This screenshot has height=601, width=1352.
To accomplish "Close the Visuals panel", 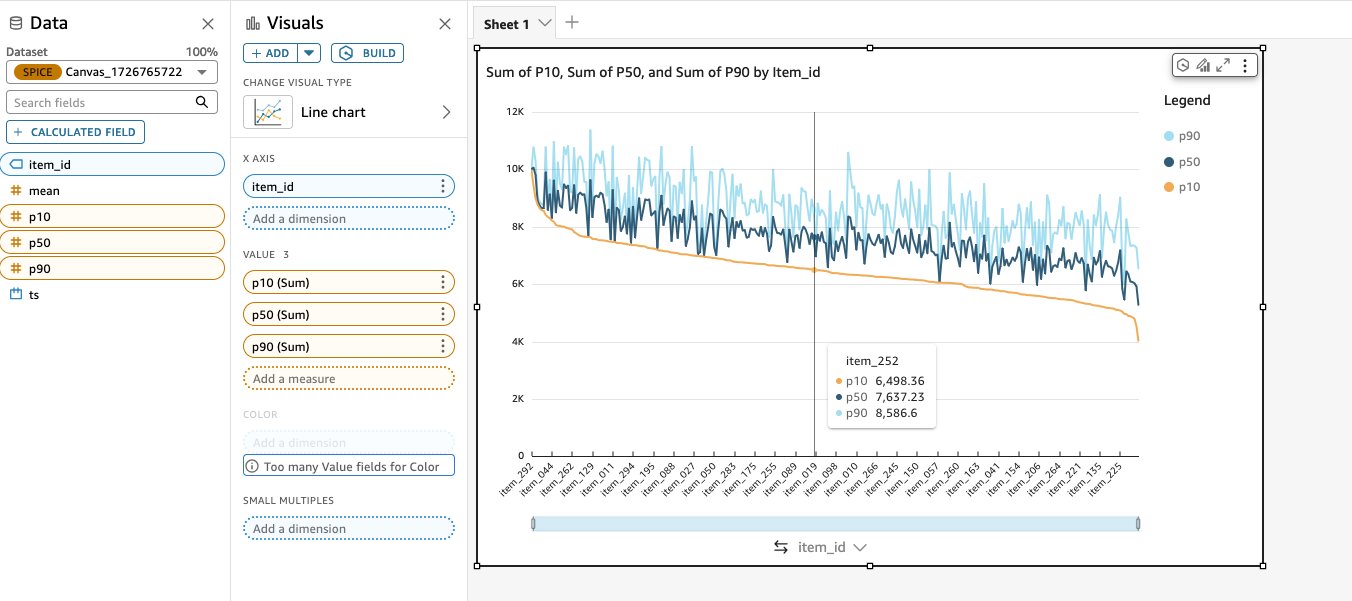I will tap(445, 24).
